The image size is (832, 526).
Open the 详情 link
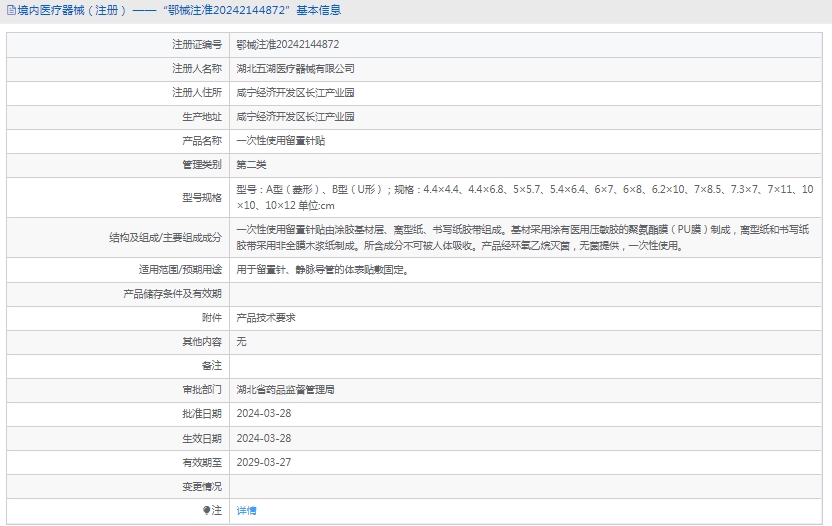click(246, 511)
